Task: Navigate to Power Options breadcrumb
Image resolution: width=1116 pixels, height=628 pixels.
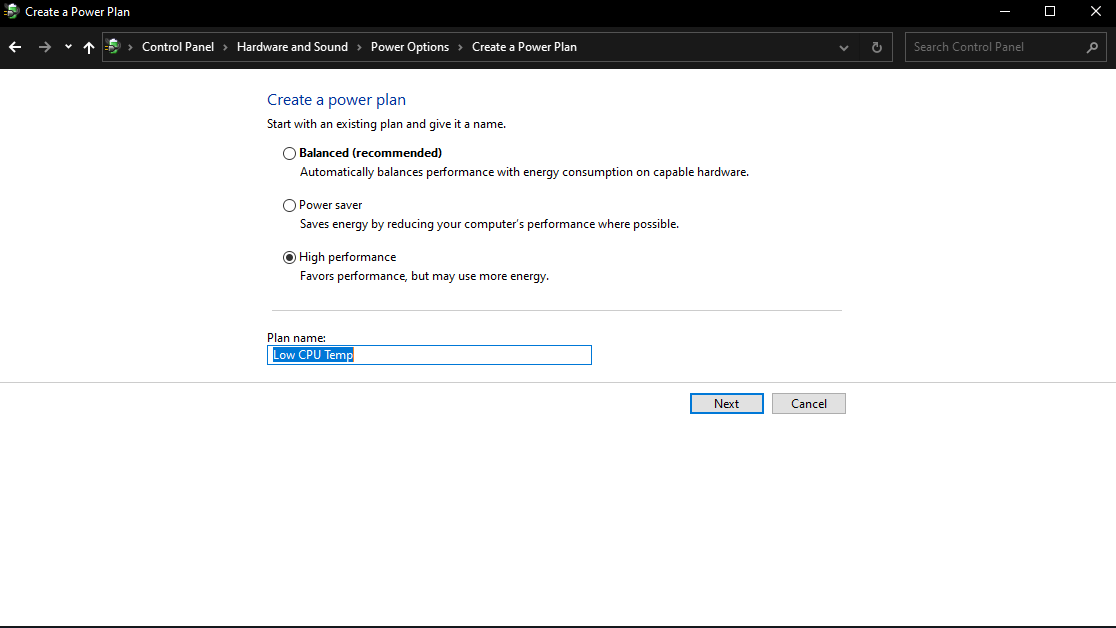Action: point(410,47)
